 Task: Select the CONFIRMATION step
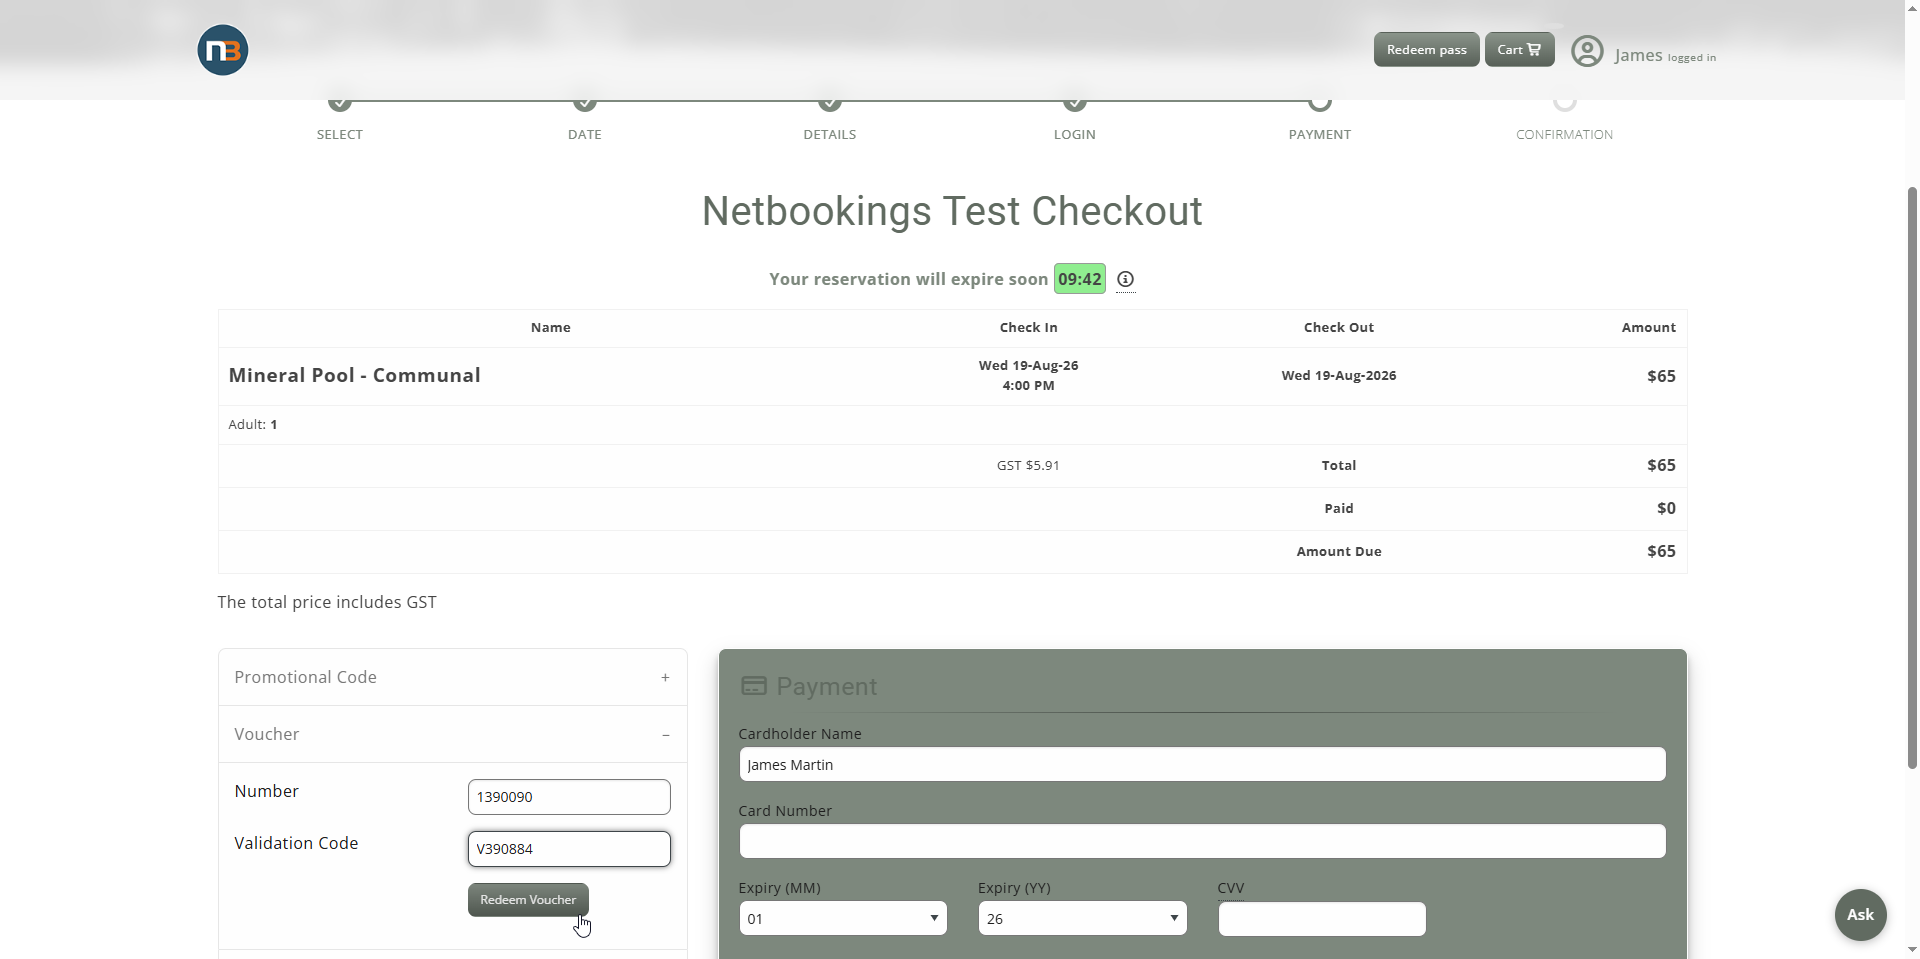point(1565,134)
